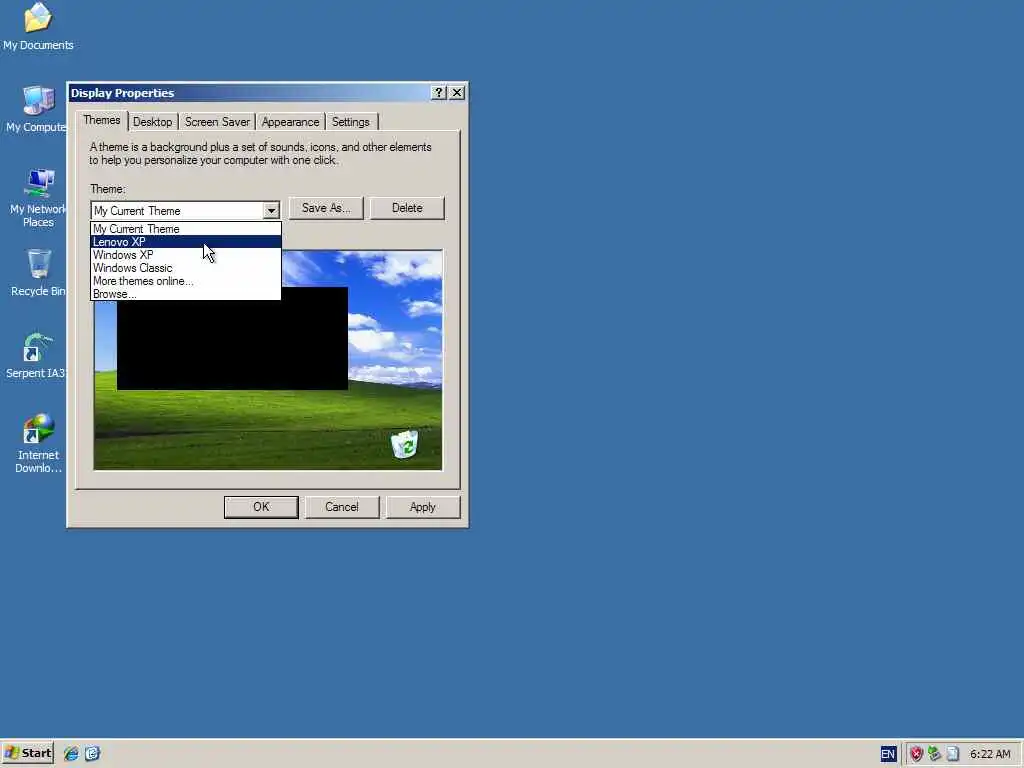Select the Recycle Bin desktop icon

(x=38, y=272)
